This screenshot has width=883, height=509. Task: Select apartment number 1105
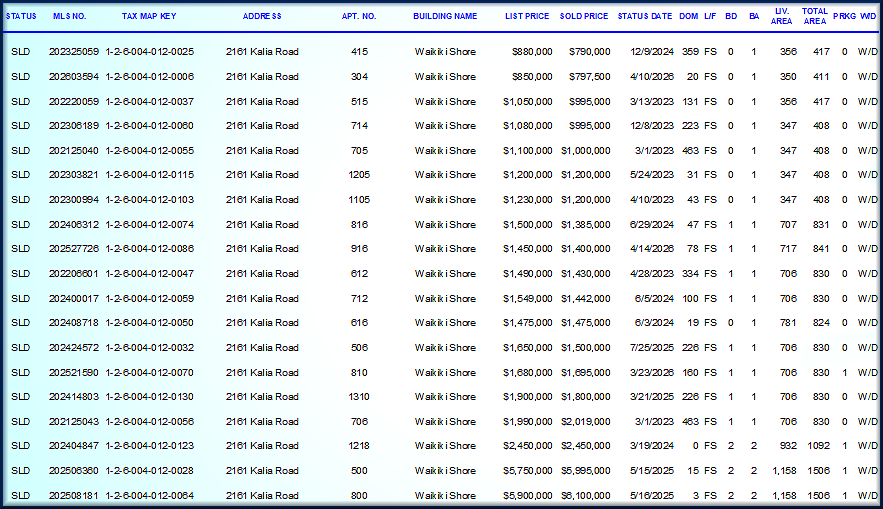pos(359,200)
